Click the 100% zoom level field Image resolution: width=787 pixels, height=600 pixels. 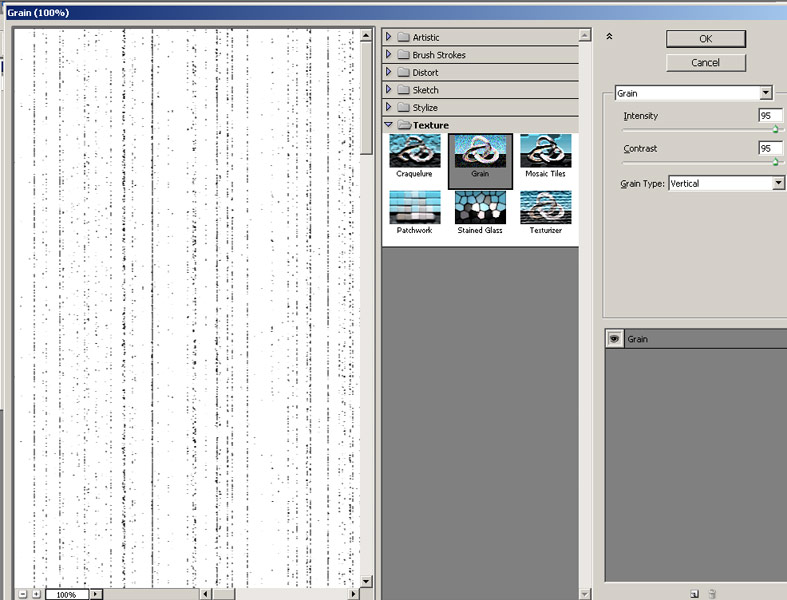[67, 594]
